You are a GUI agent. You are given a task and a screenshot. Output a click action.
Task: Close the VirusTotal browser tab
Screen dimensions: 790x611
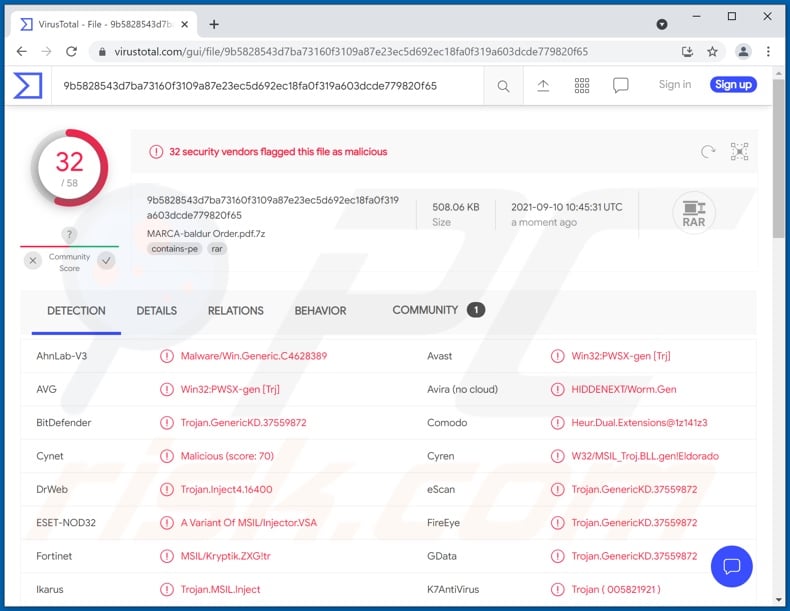(185, 24)
